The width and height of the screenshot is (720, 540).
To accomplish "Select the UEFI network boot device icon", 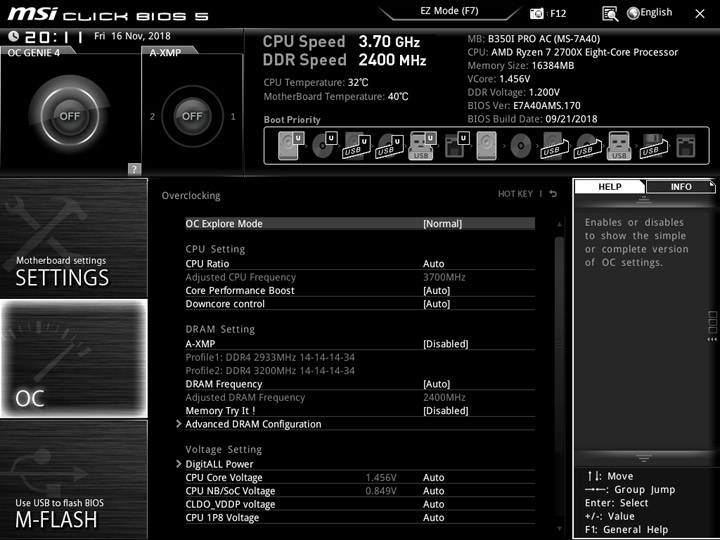I will pyautogui.click(x=457, y=146).
